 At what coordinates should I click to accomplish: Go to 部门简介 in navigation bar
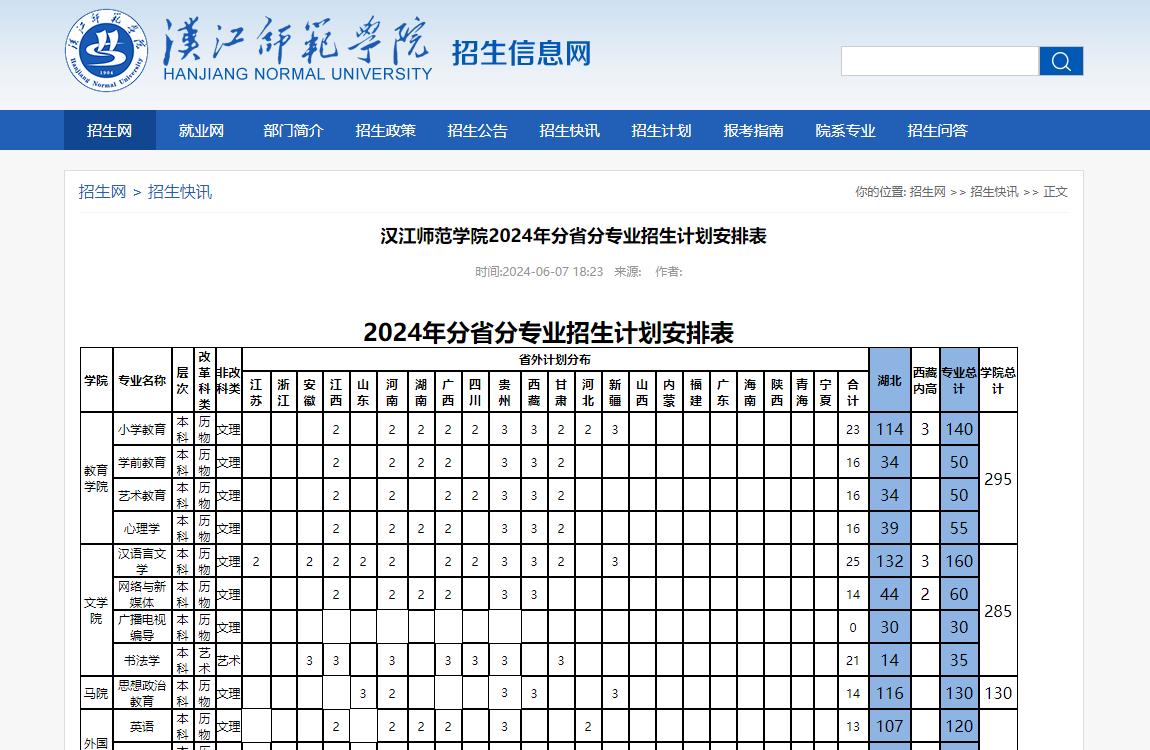(x=293, y=130)
